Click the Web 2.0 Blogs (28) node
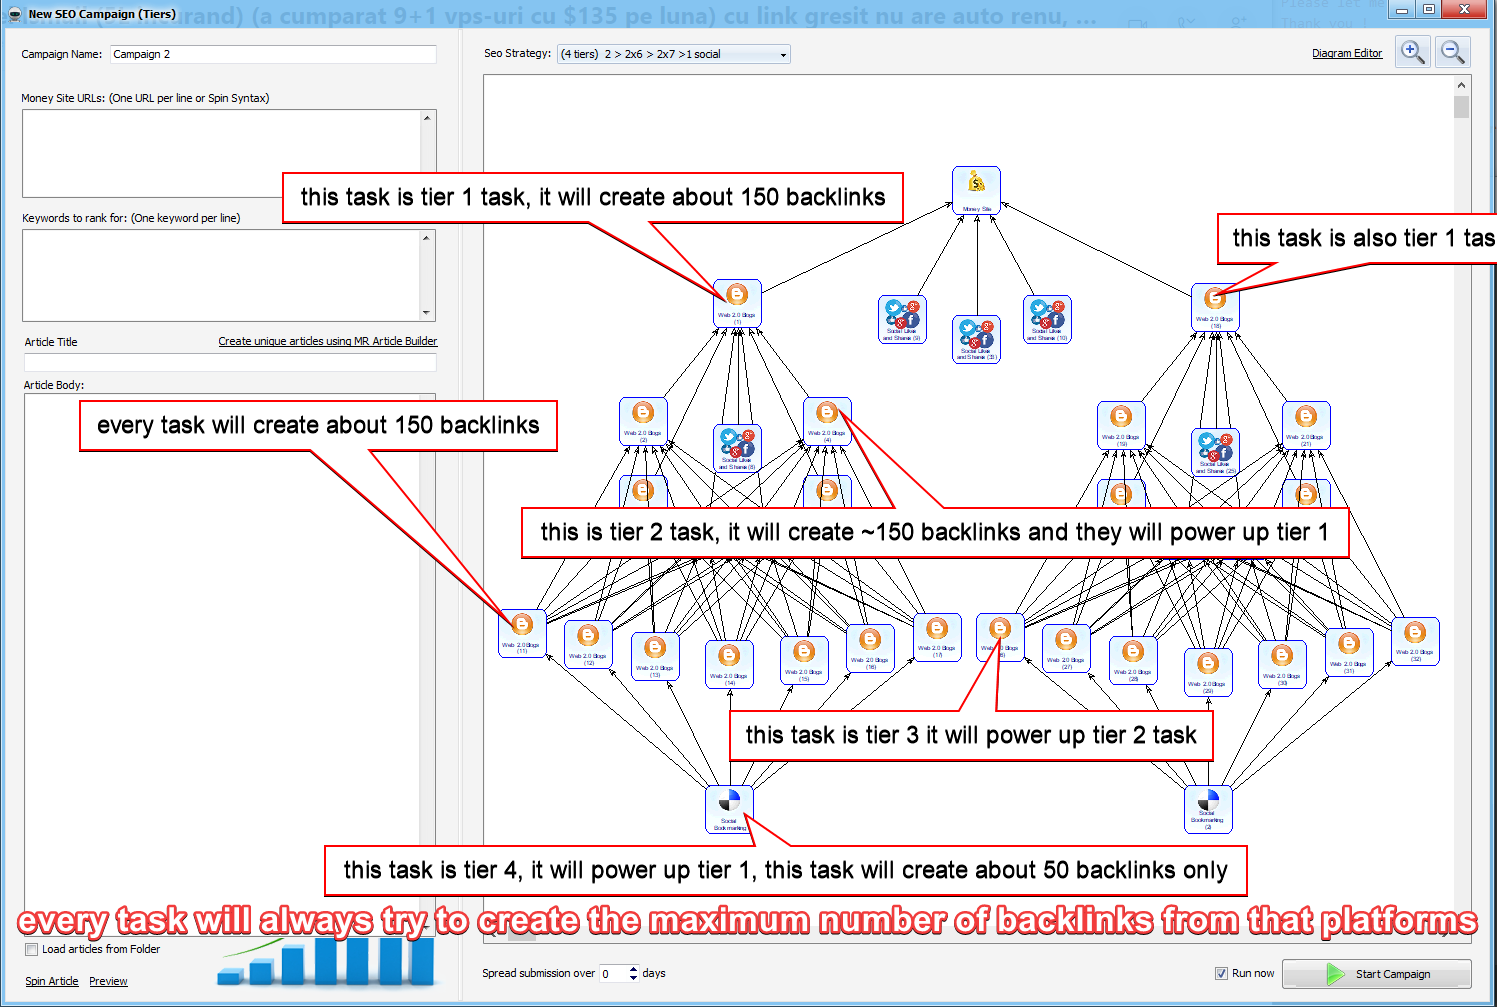Image resolution: width=1497 pixels, height=1007 pixels. click(x=1133, y=661)
